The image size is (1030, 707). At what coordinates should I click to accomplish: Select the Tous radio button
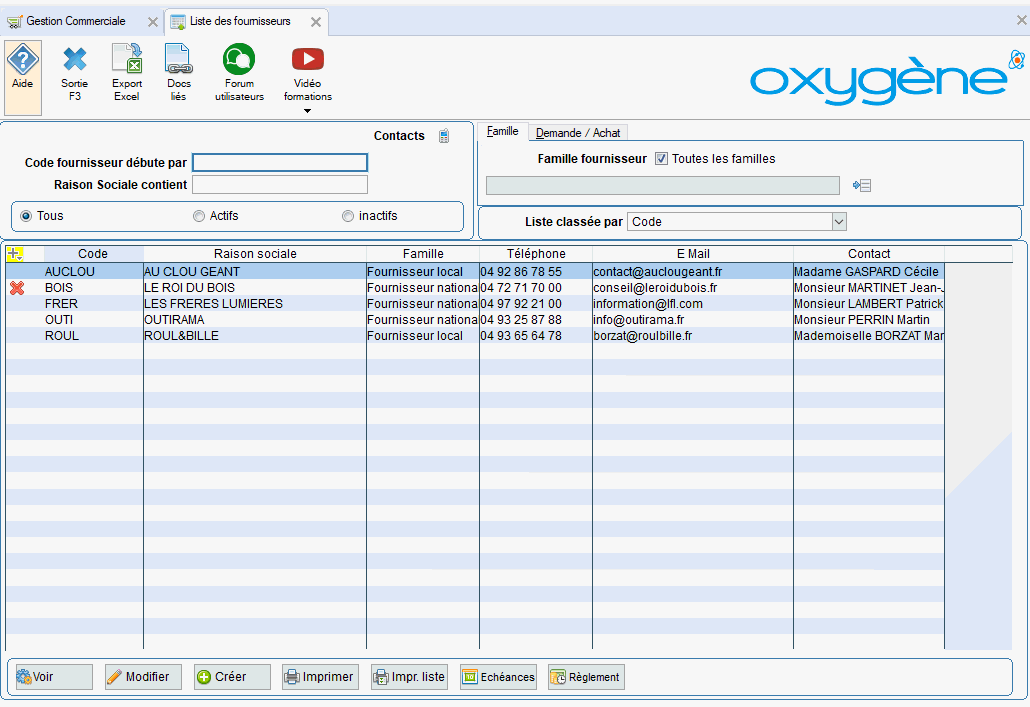(x=26, y=216)
